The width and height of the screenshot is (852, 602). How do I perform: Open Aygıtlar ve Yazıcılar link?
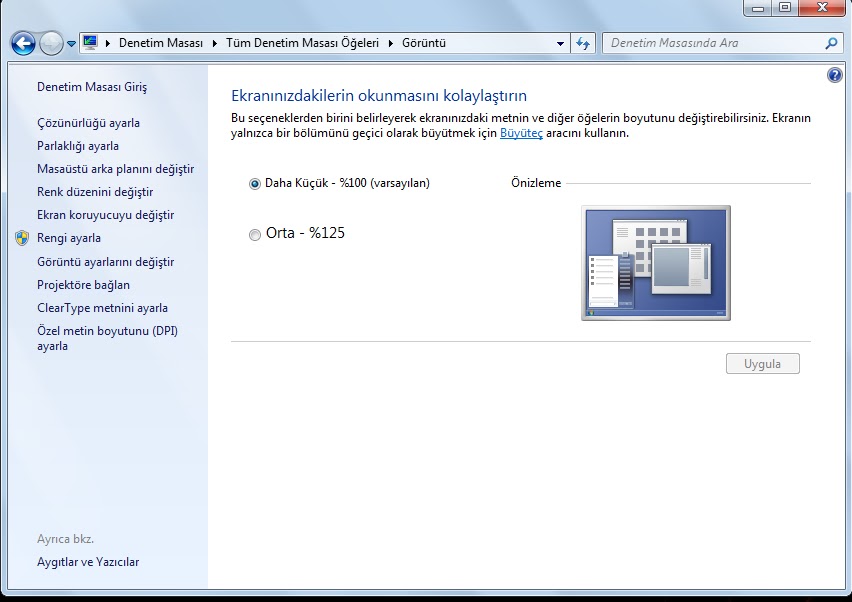tap(87, 562)
